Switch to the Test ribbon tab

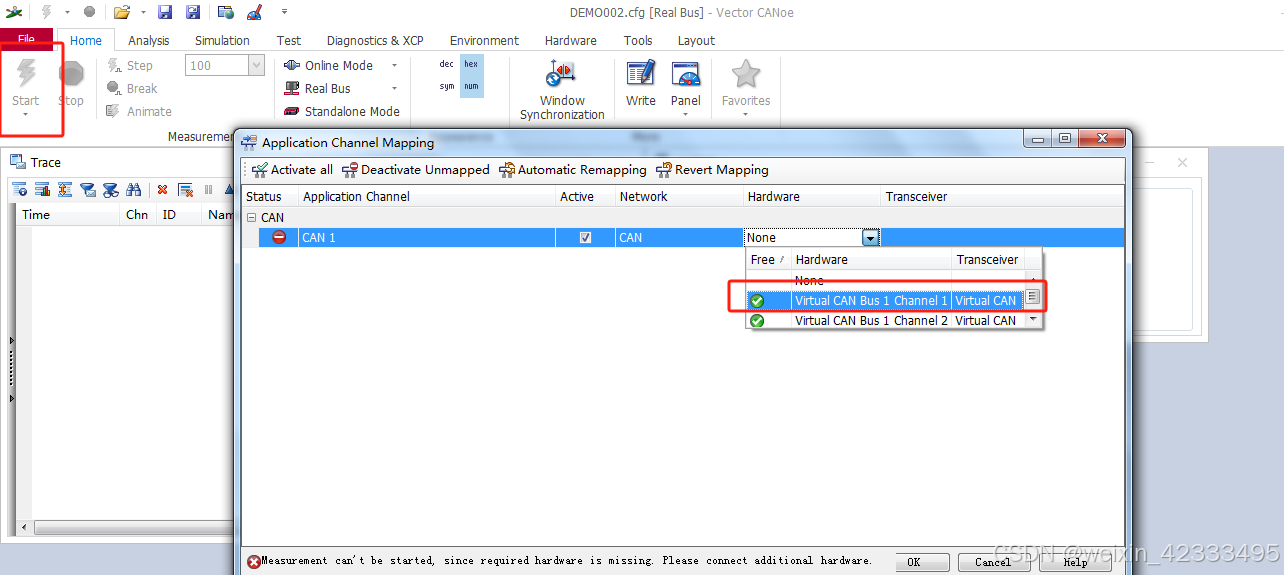pyautogui.click(x=289, y=41)
